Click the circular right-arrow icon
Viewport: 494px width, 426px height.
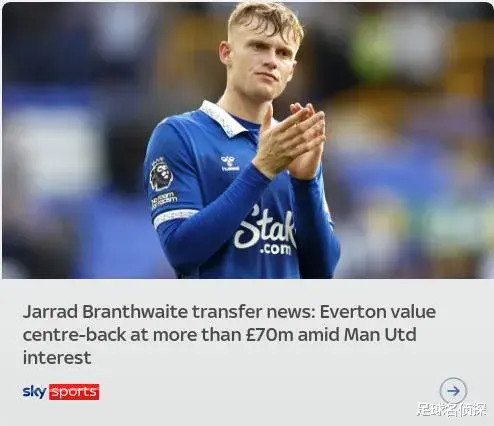click(x=453, y=391)
